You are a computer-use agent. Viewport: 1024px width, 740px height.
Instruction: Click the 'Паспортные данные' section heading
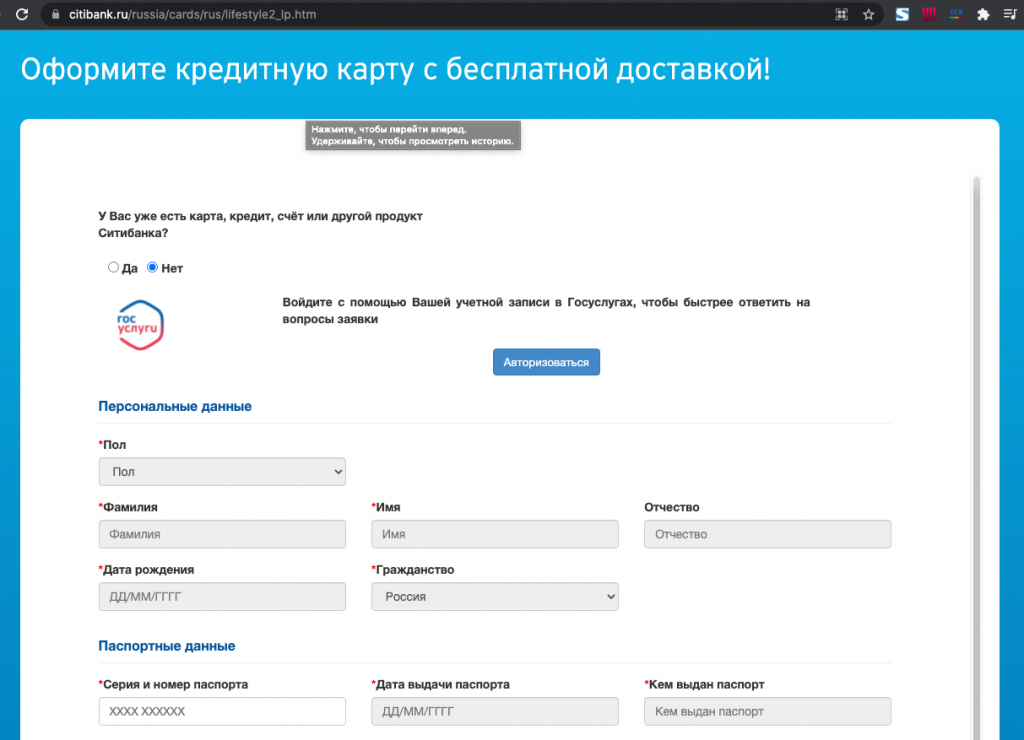point(167,646)
